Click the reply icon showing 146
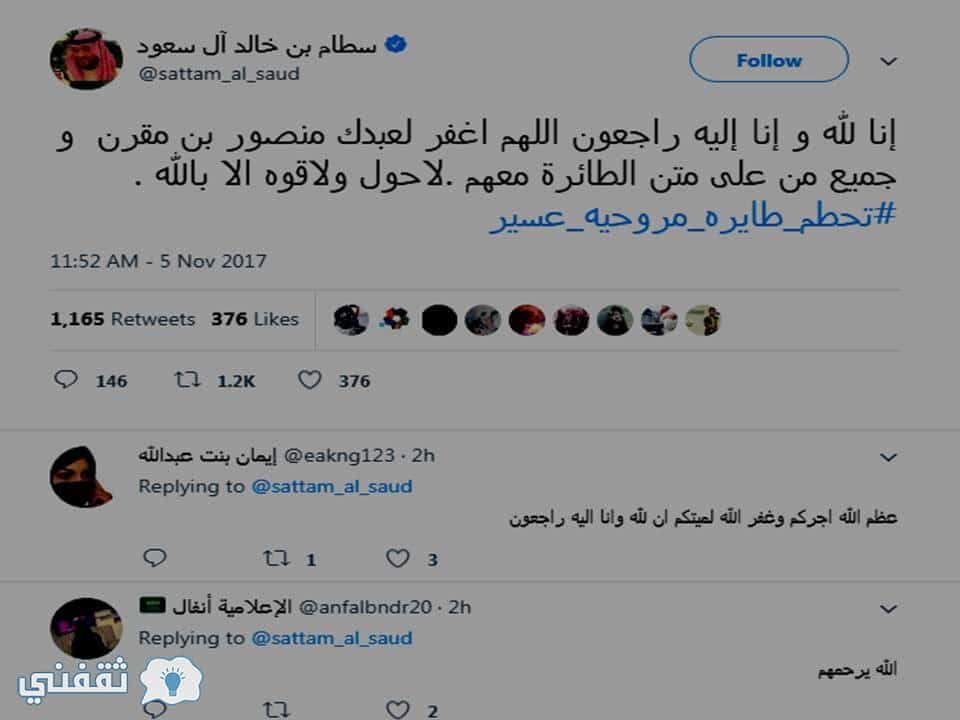 tap(66, 380)
